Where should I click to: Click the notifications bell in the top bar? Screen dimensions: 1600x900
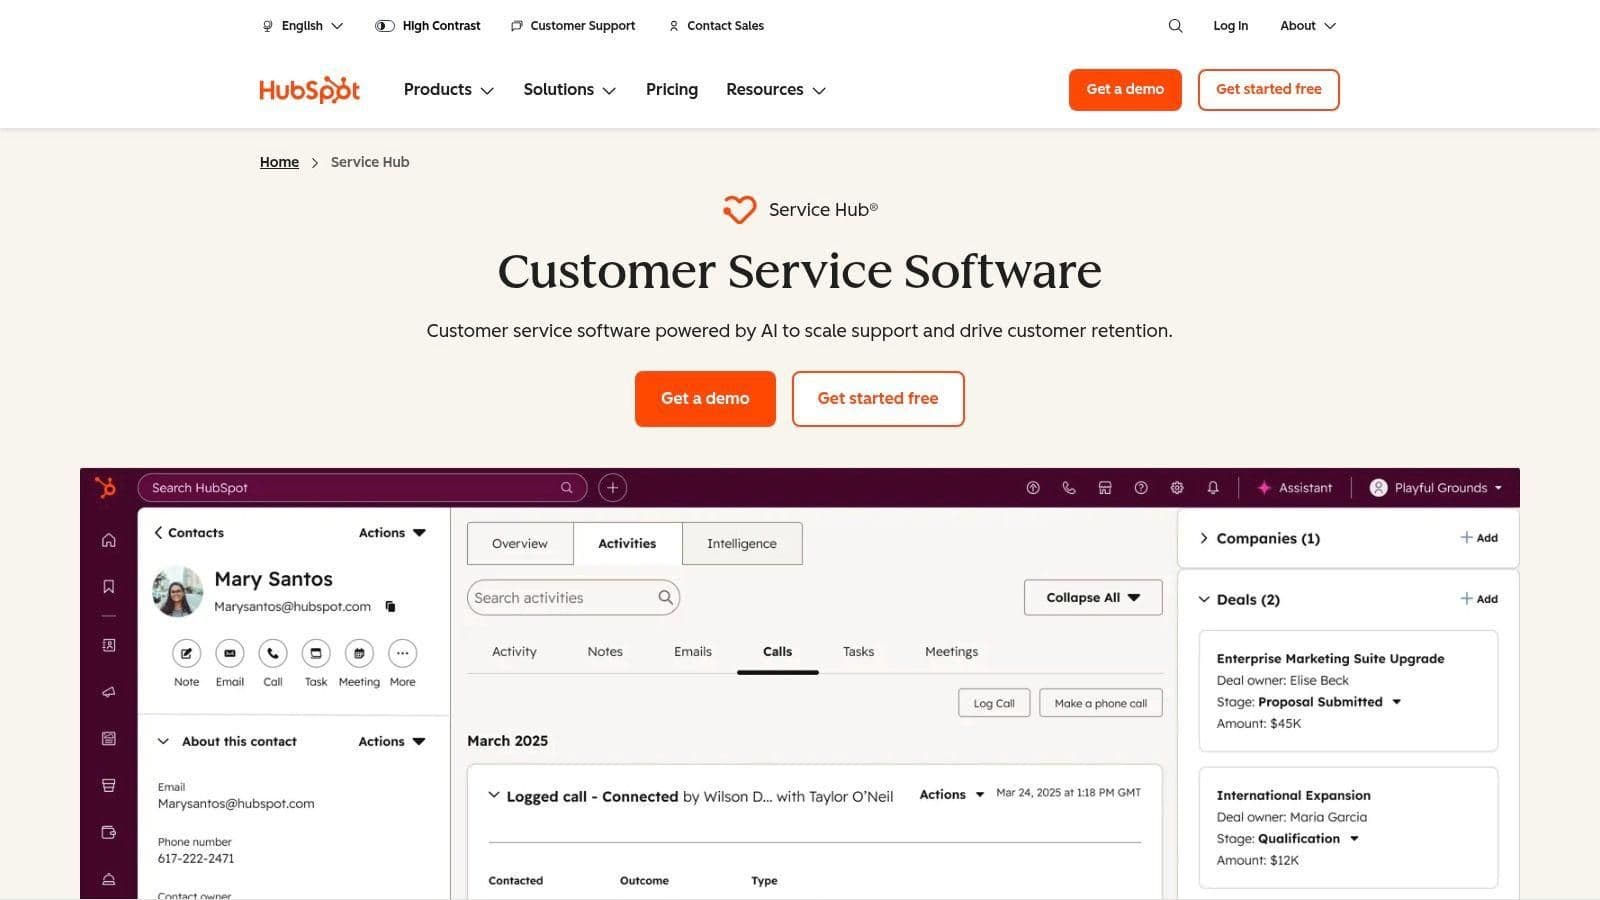coord(1213,487)
